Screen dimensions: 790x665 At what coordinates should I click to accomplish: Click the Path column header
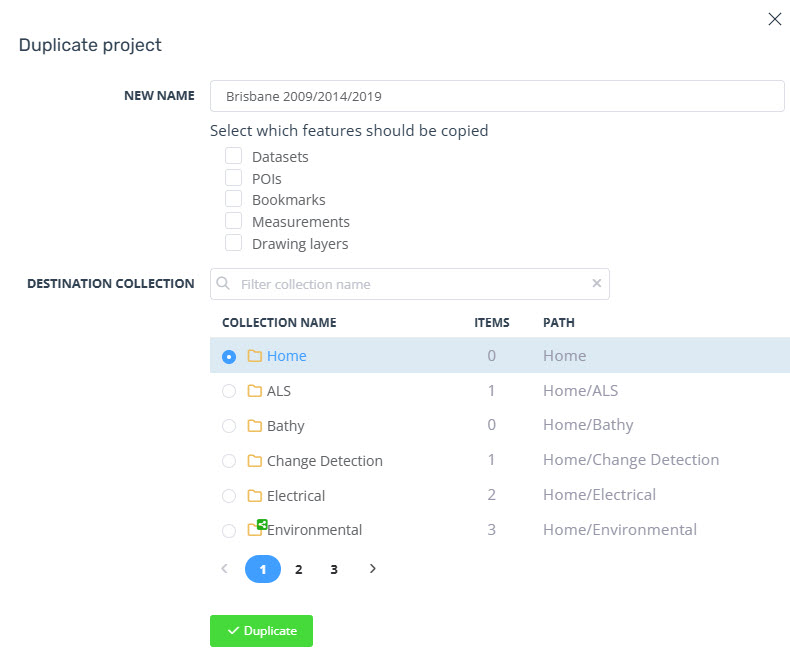559,322
